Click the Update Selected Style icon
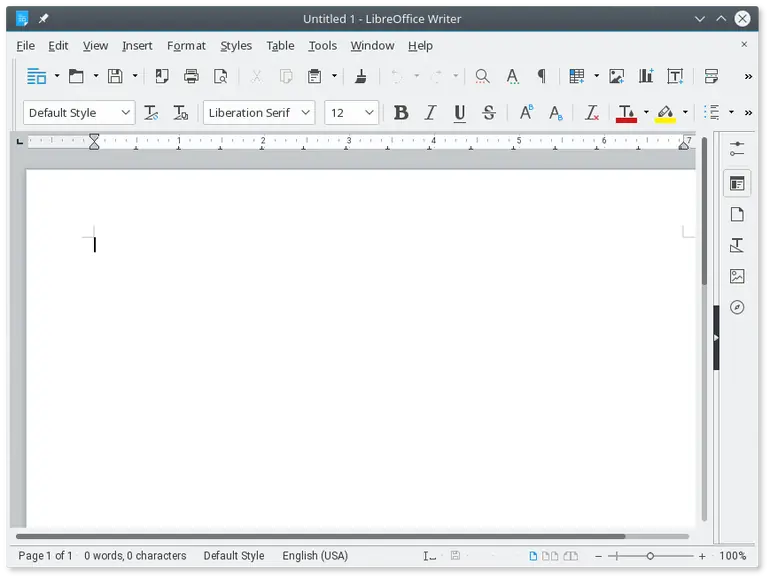 (x=151, y=113)
